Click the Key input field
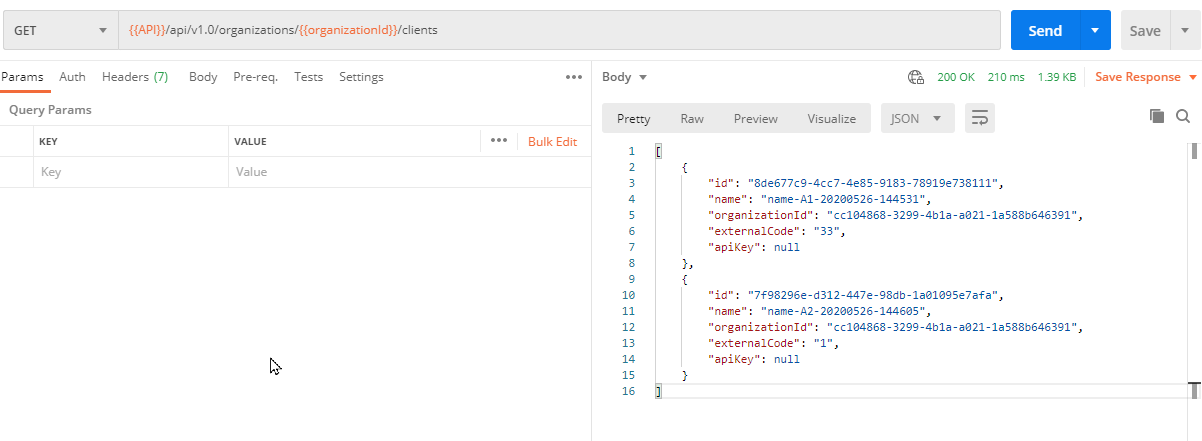The width and height of the screenshot is (1202, 441). (x=130, y=172)
